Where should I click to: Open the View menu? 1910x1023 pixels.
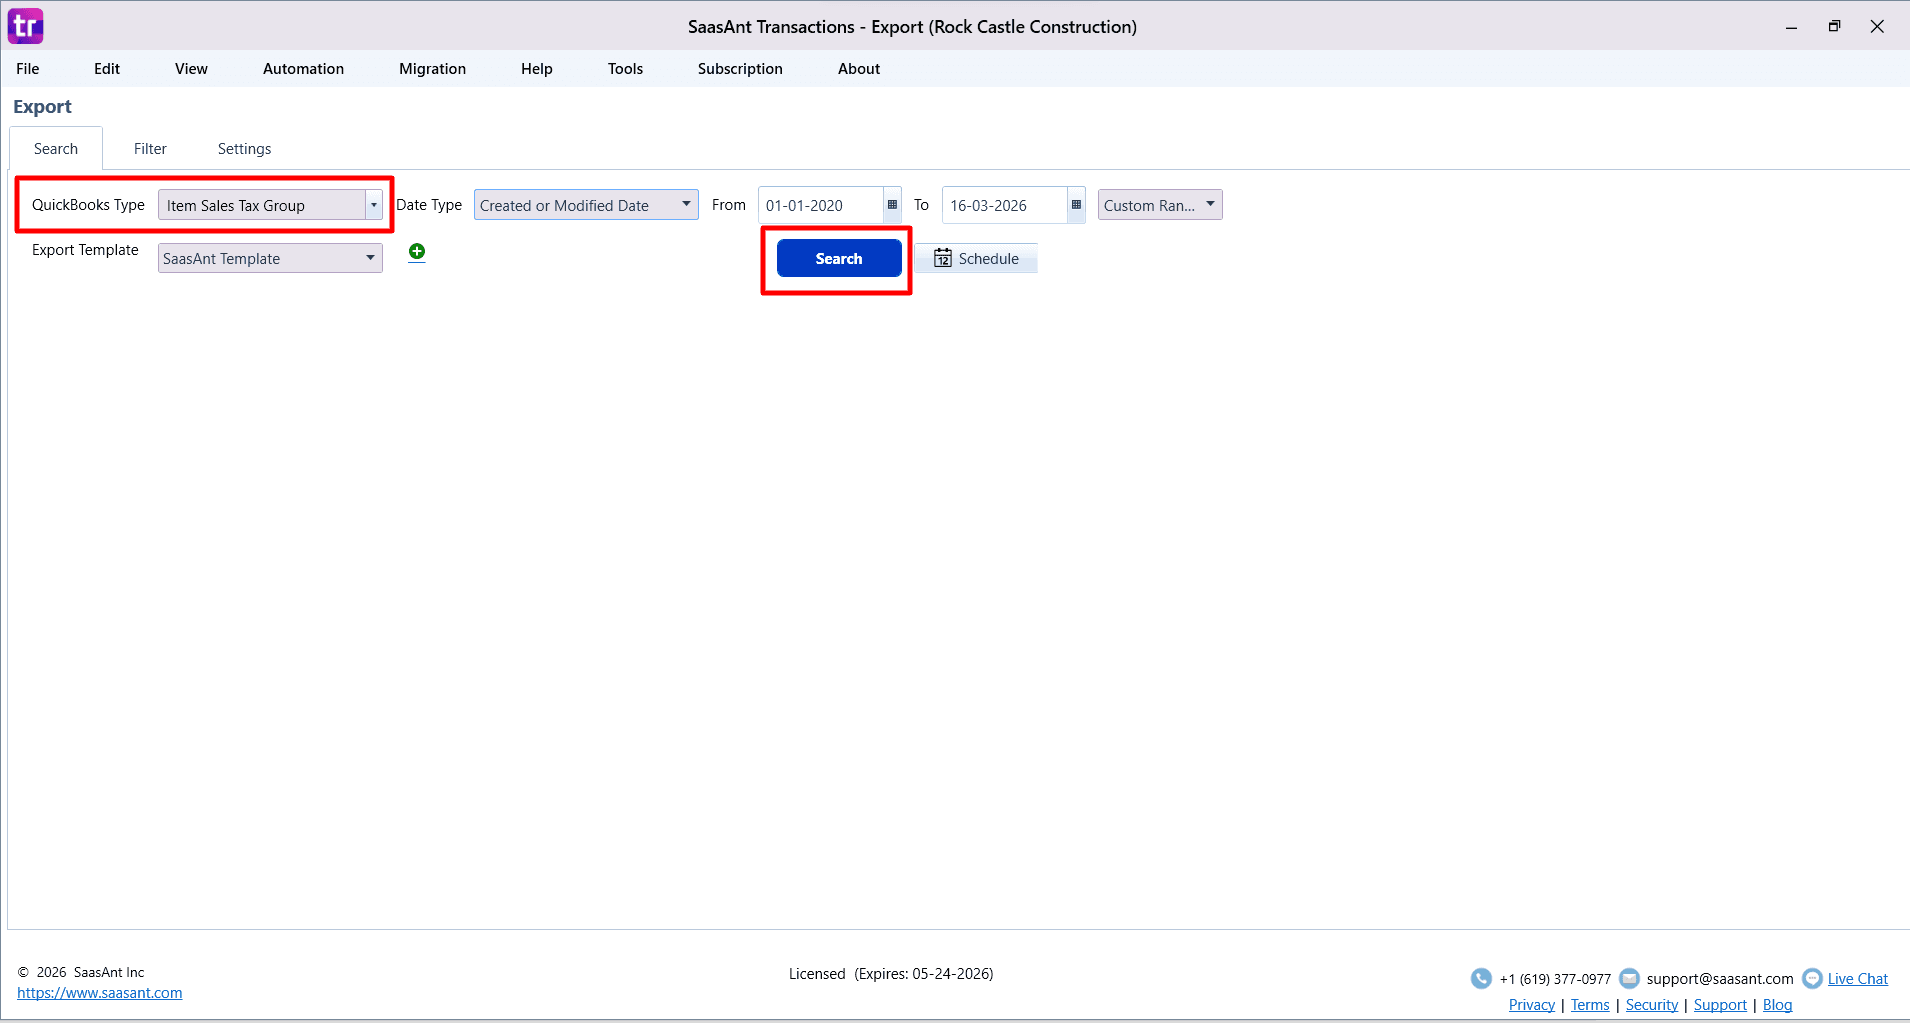191,69
